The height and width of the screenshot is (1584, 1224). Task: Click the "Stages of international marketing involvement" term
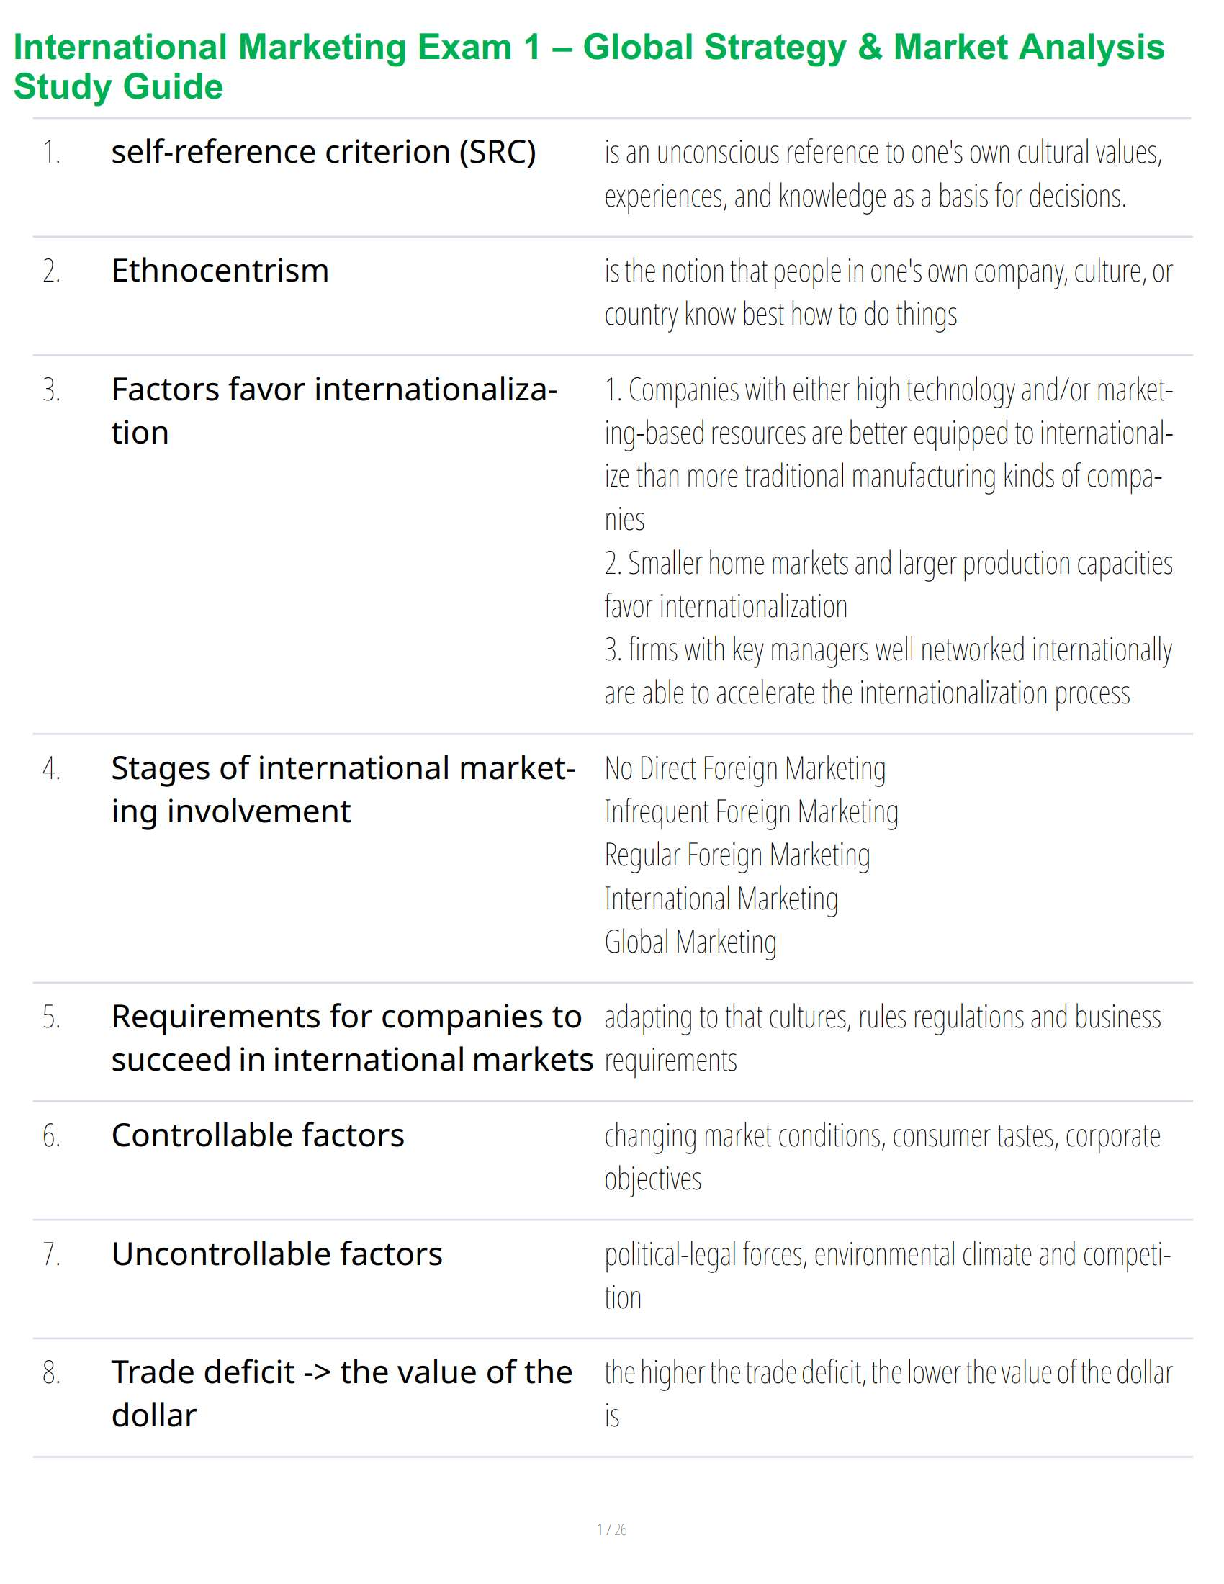[343, 789]
